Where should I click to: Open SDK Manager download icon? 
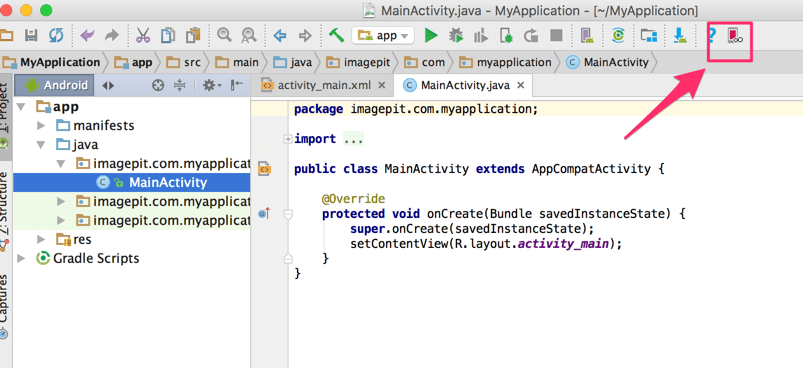[680, 35]
